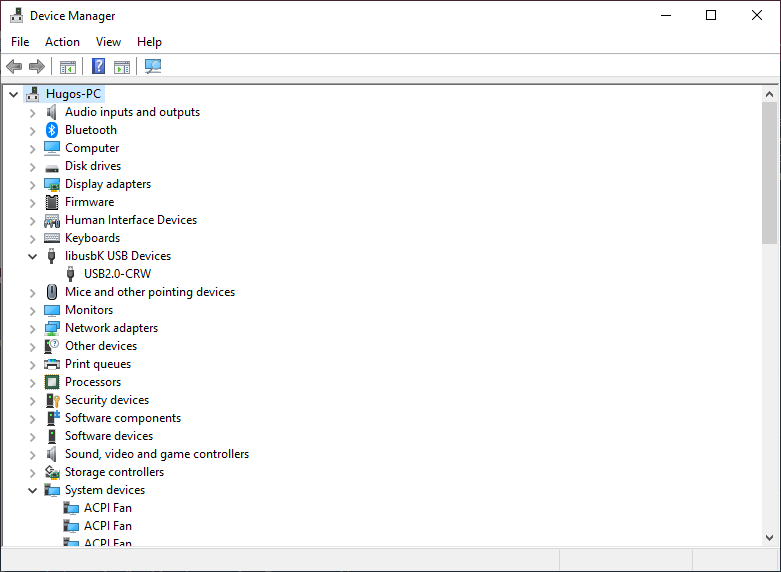
Task: Click the USB2.0-CRW device icon
Action: coord(71,274)
